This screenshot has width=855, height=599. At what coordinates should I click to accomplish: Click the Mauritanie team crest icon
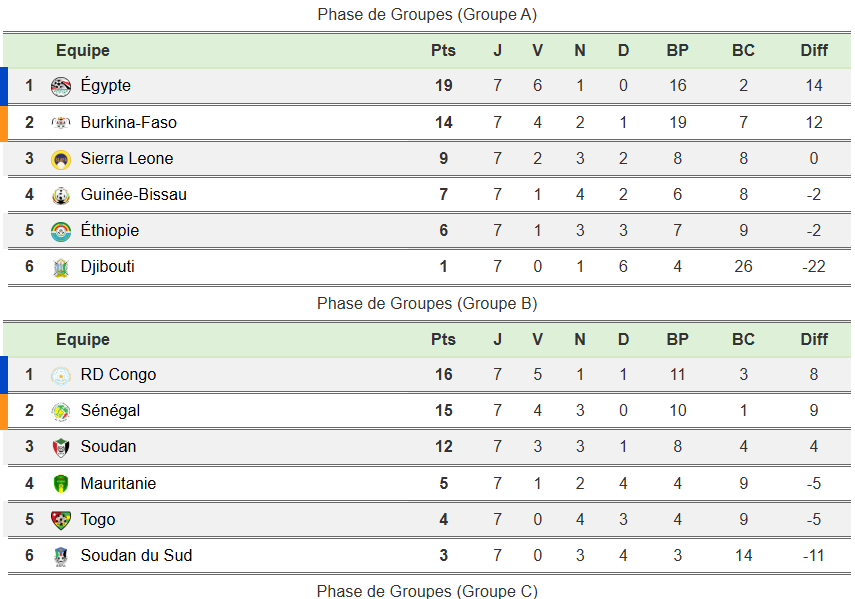point(61,484)
